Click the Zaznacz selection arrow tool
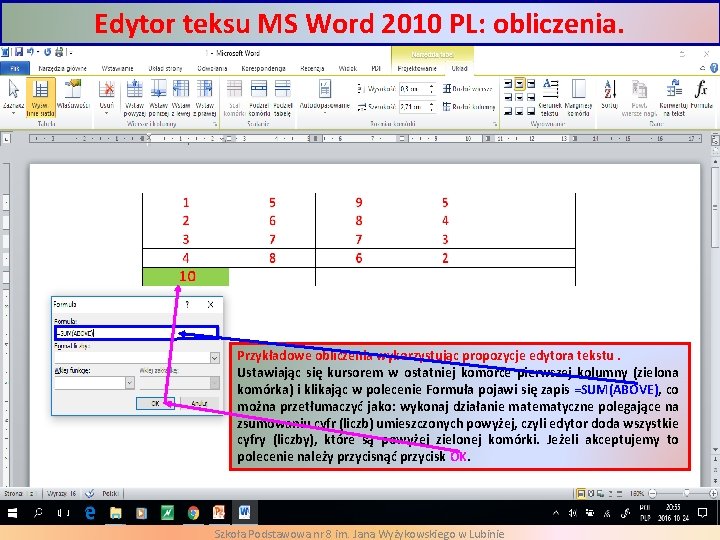The height and width of the screenshot is (540, 720). (x=13, y=96)
